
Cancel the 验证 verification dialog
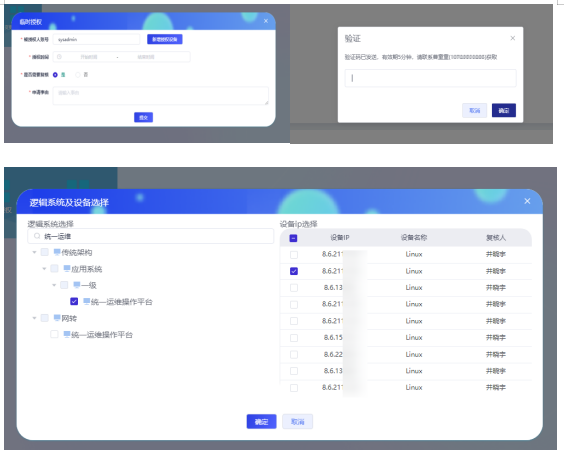point(474,110)
